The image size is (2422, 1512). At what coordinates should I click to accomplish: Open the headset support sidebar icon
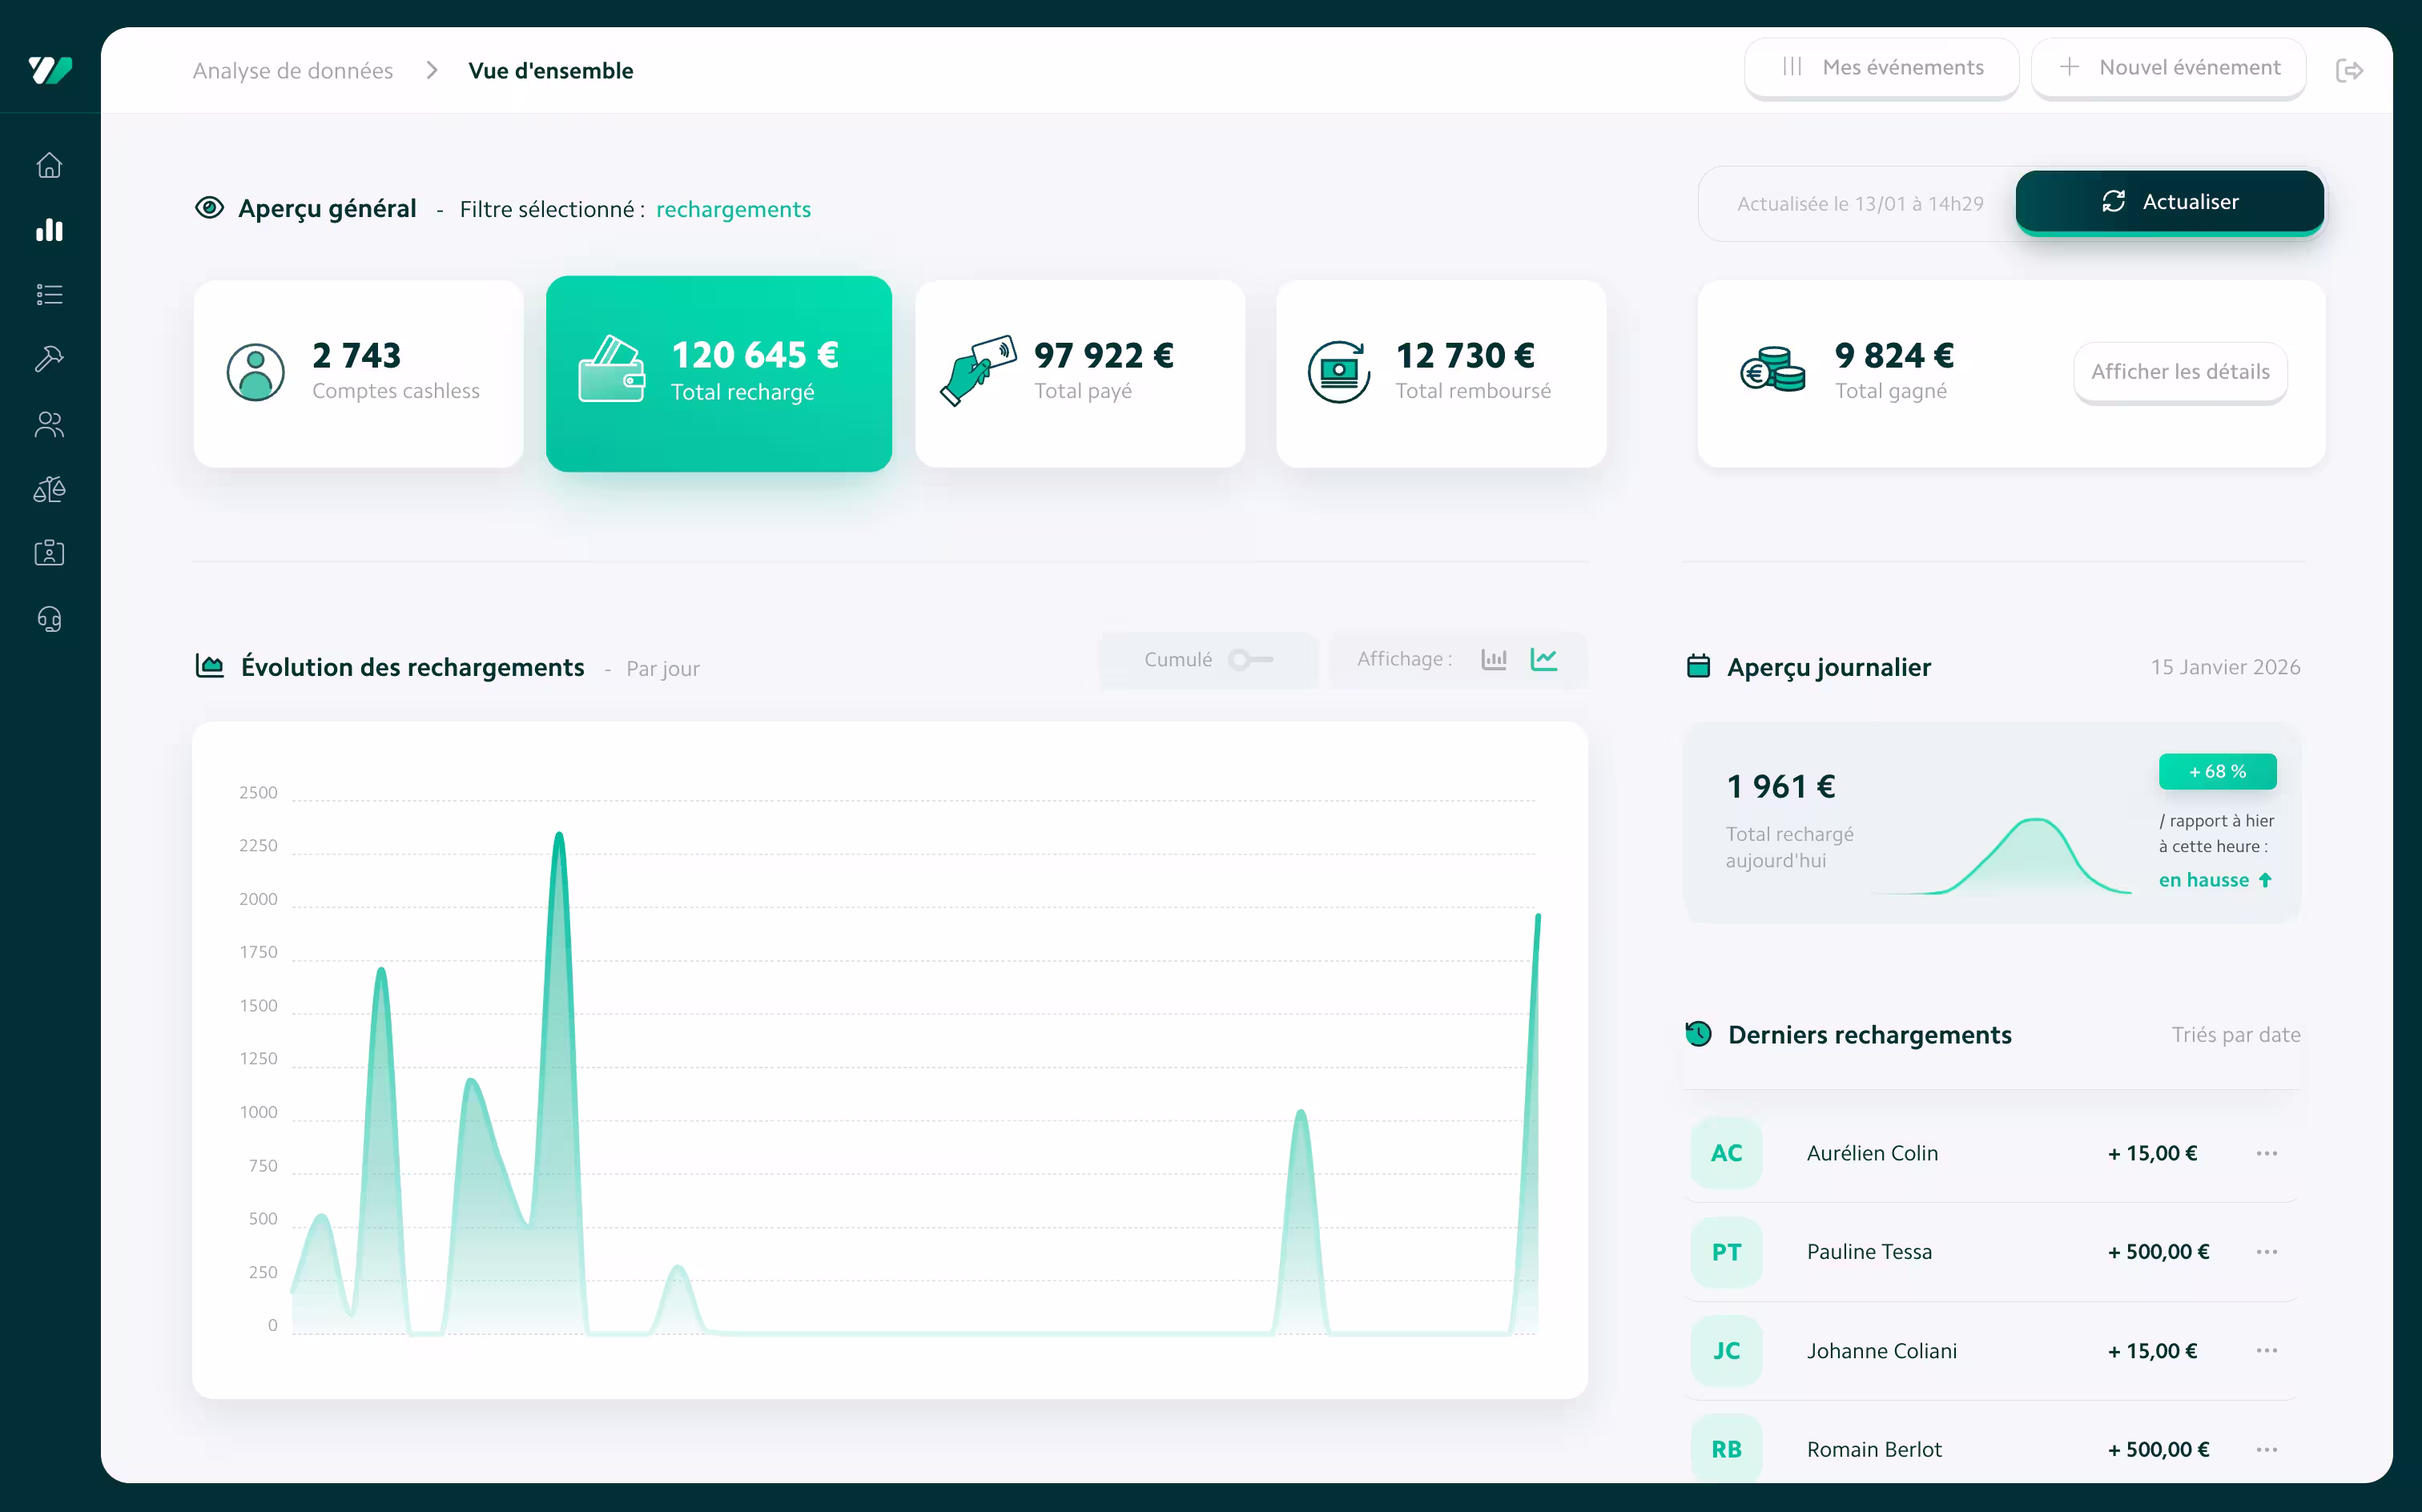pos(49,619)
